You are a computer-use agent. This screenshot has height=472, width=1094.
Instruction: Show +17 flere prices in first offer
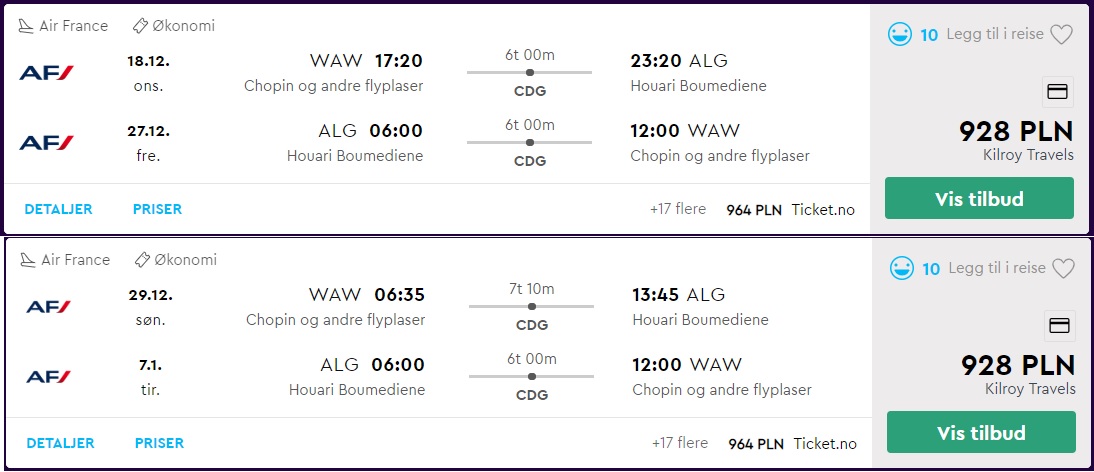pos(677,209)
